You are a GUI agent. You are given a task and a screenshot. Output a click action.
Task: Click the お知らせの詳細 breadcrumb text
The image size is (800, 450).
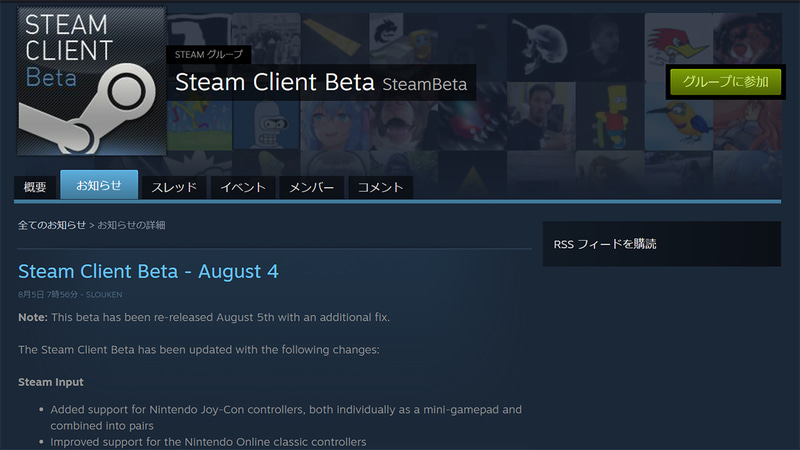pos(131,225)
